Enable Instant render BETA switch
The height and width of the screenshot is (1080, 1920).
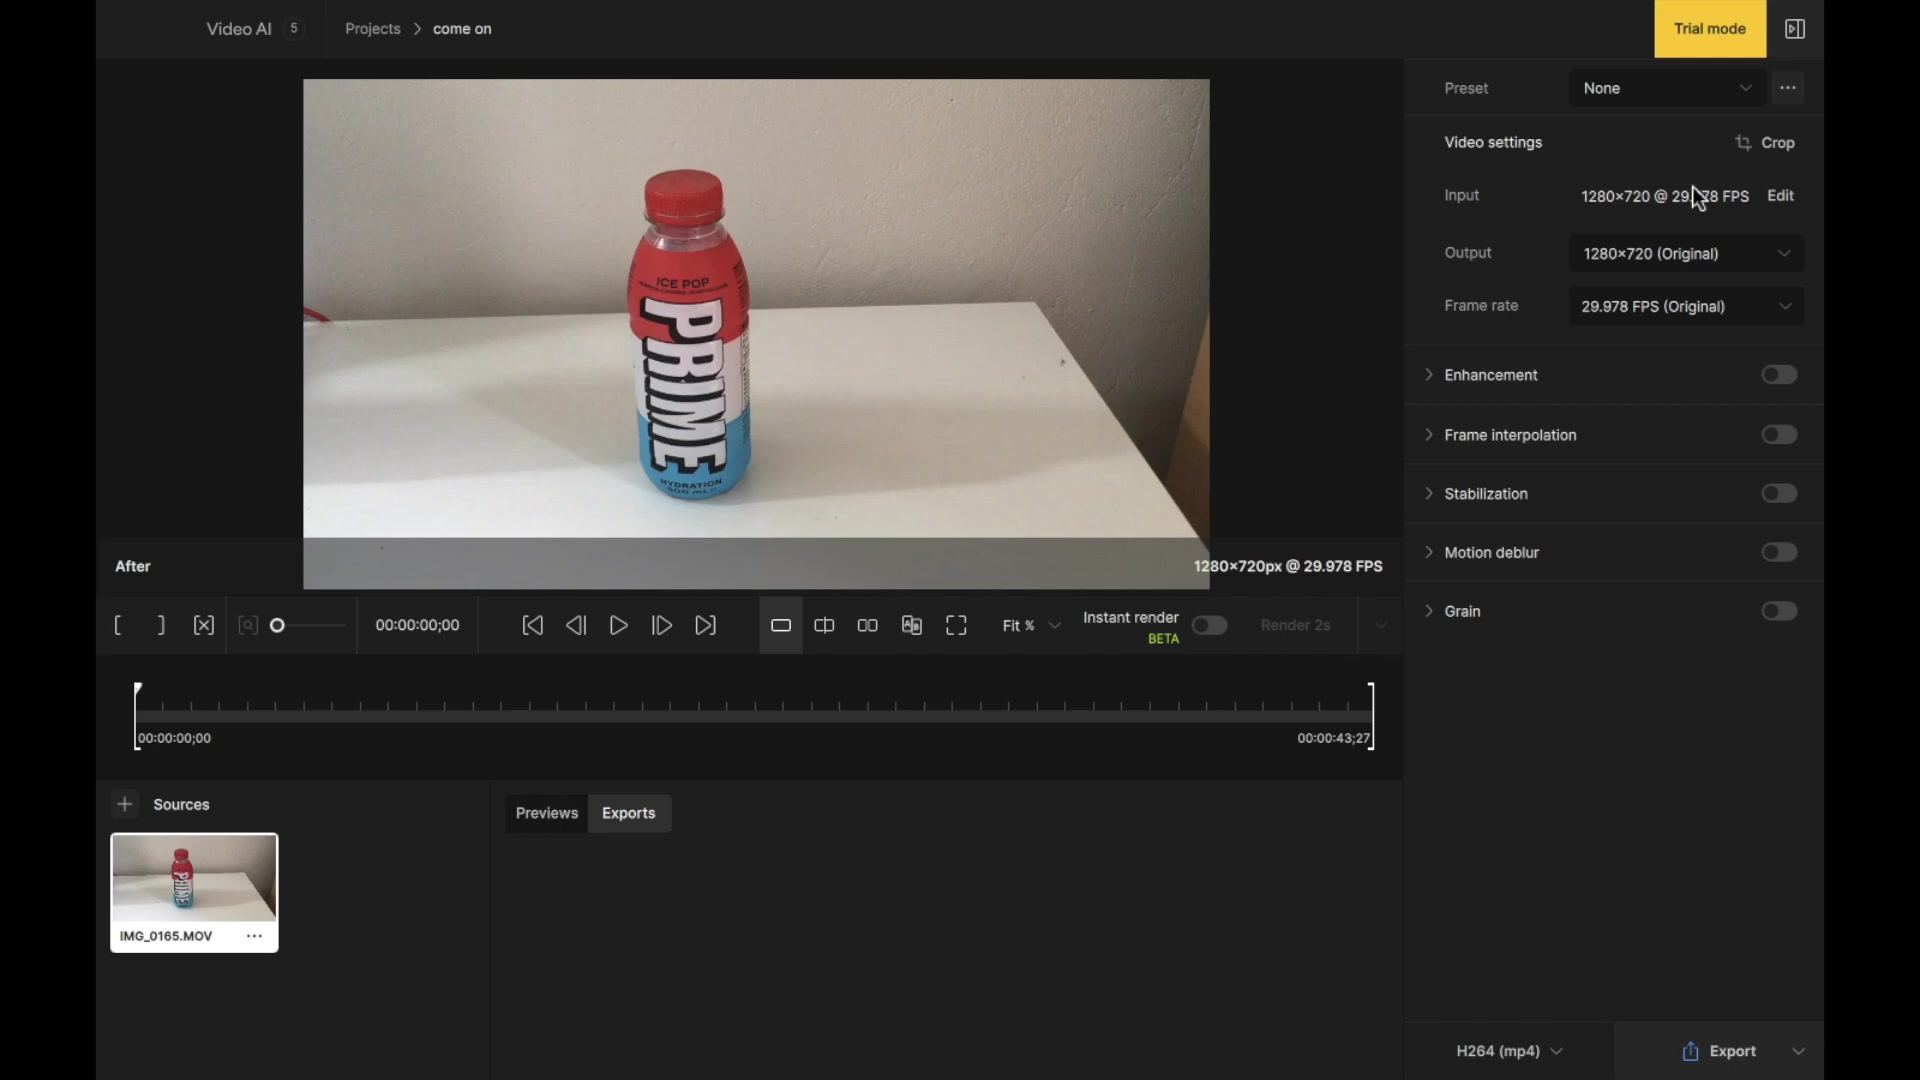coord(1209,625)
